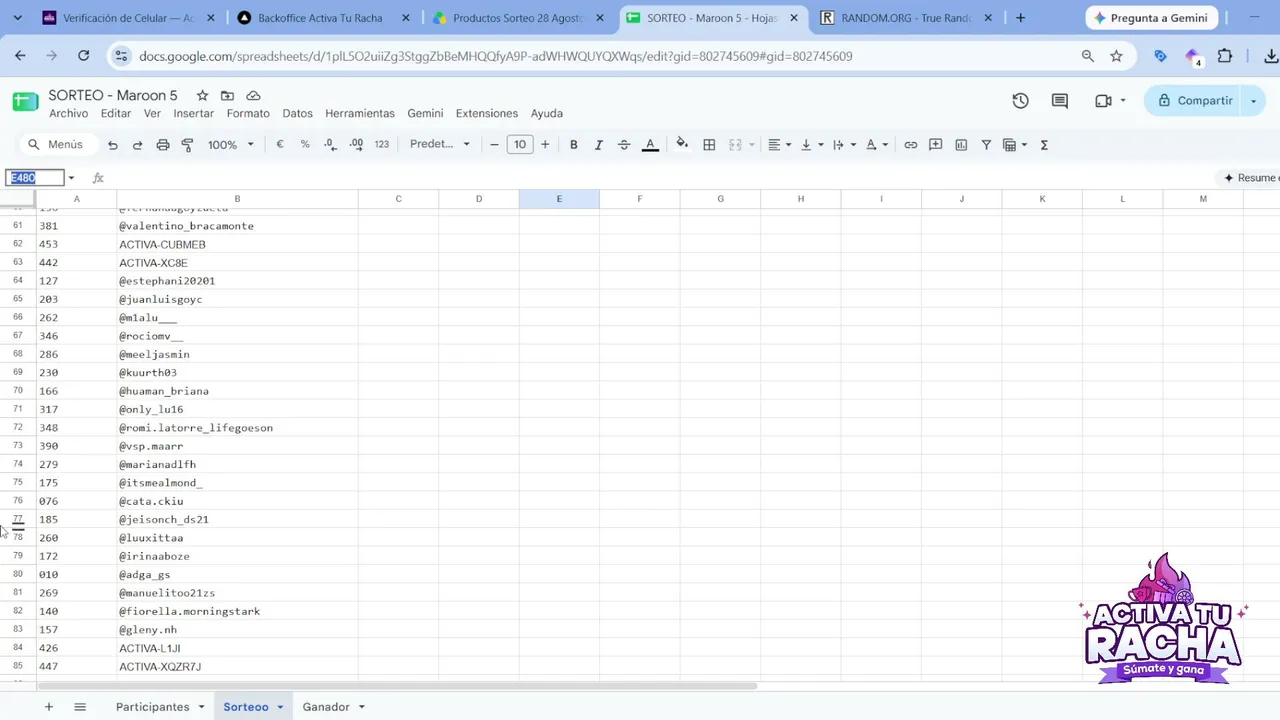Open browser Extensions puzzle icon
The width and height of the screenshot is (1280, 720).
[x=1225, y=56]
